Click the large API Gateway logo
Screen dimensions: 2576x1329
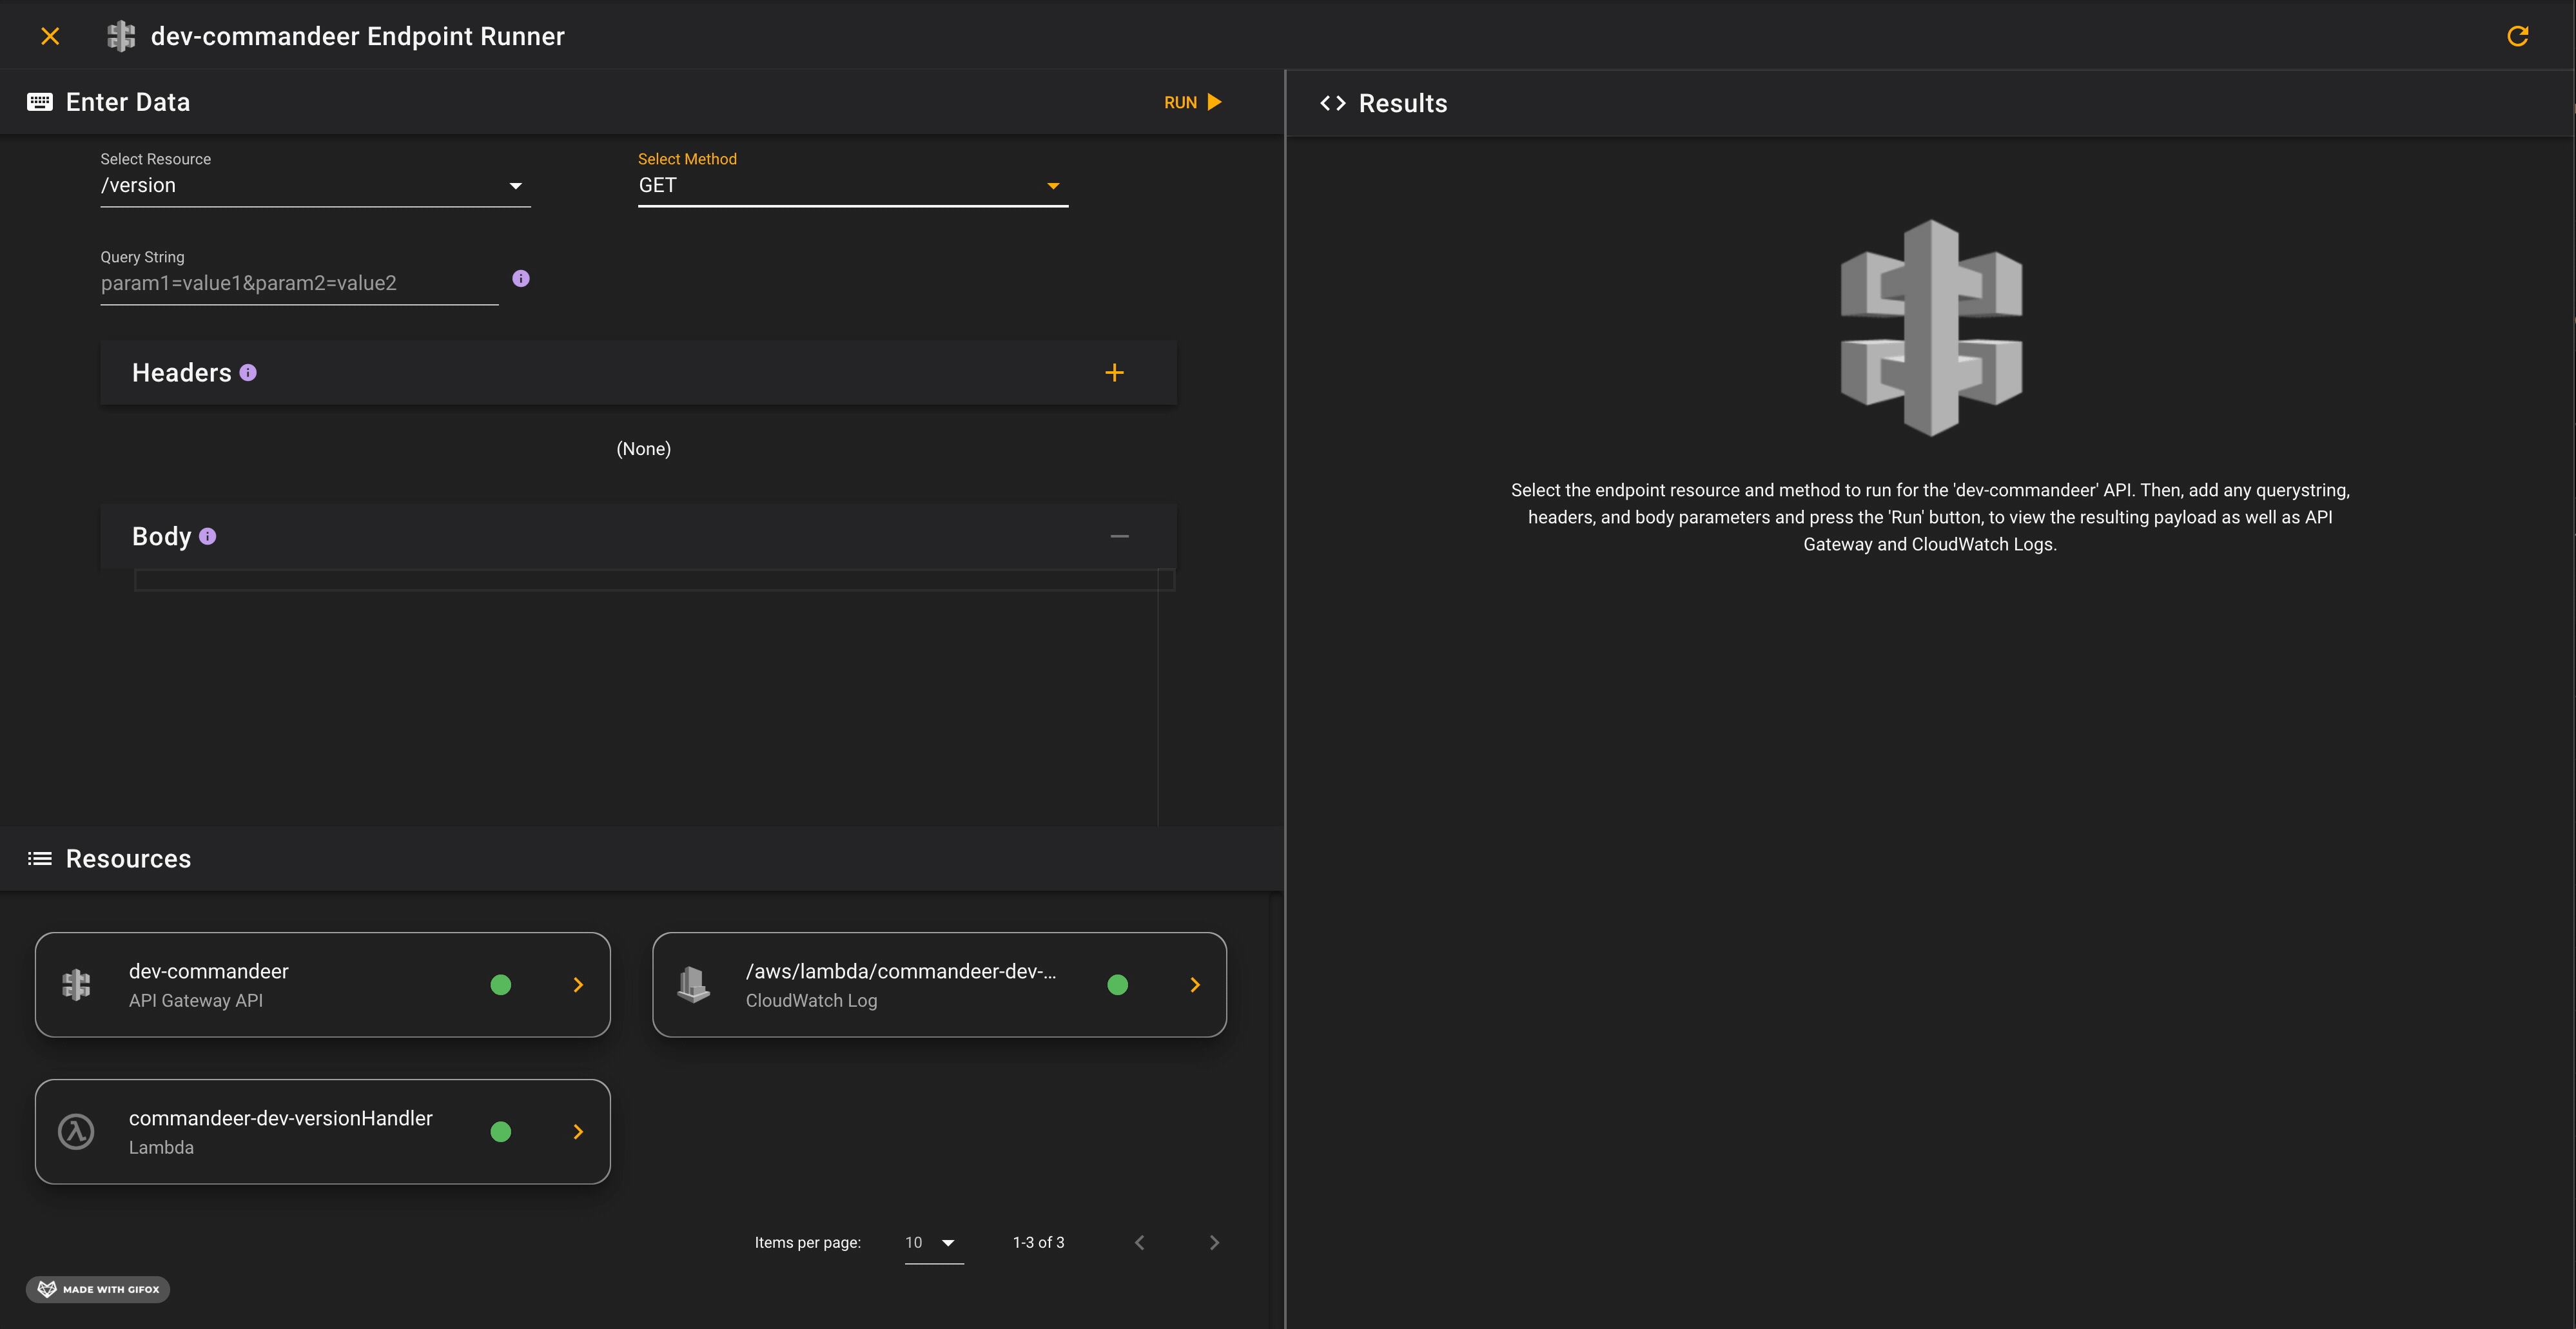[x=1931, y=328]
